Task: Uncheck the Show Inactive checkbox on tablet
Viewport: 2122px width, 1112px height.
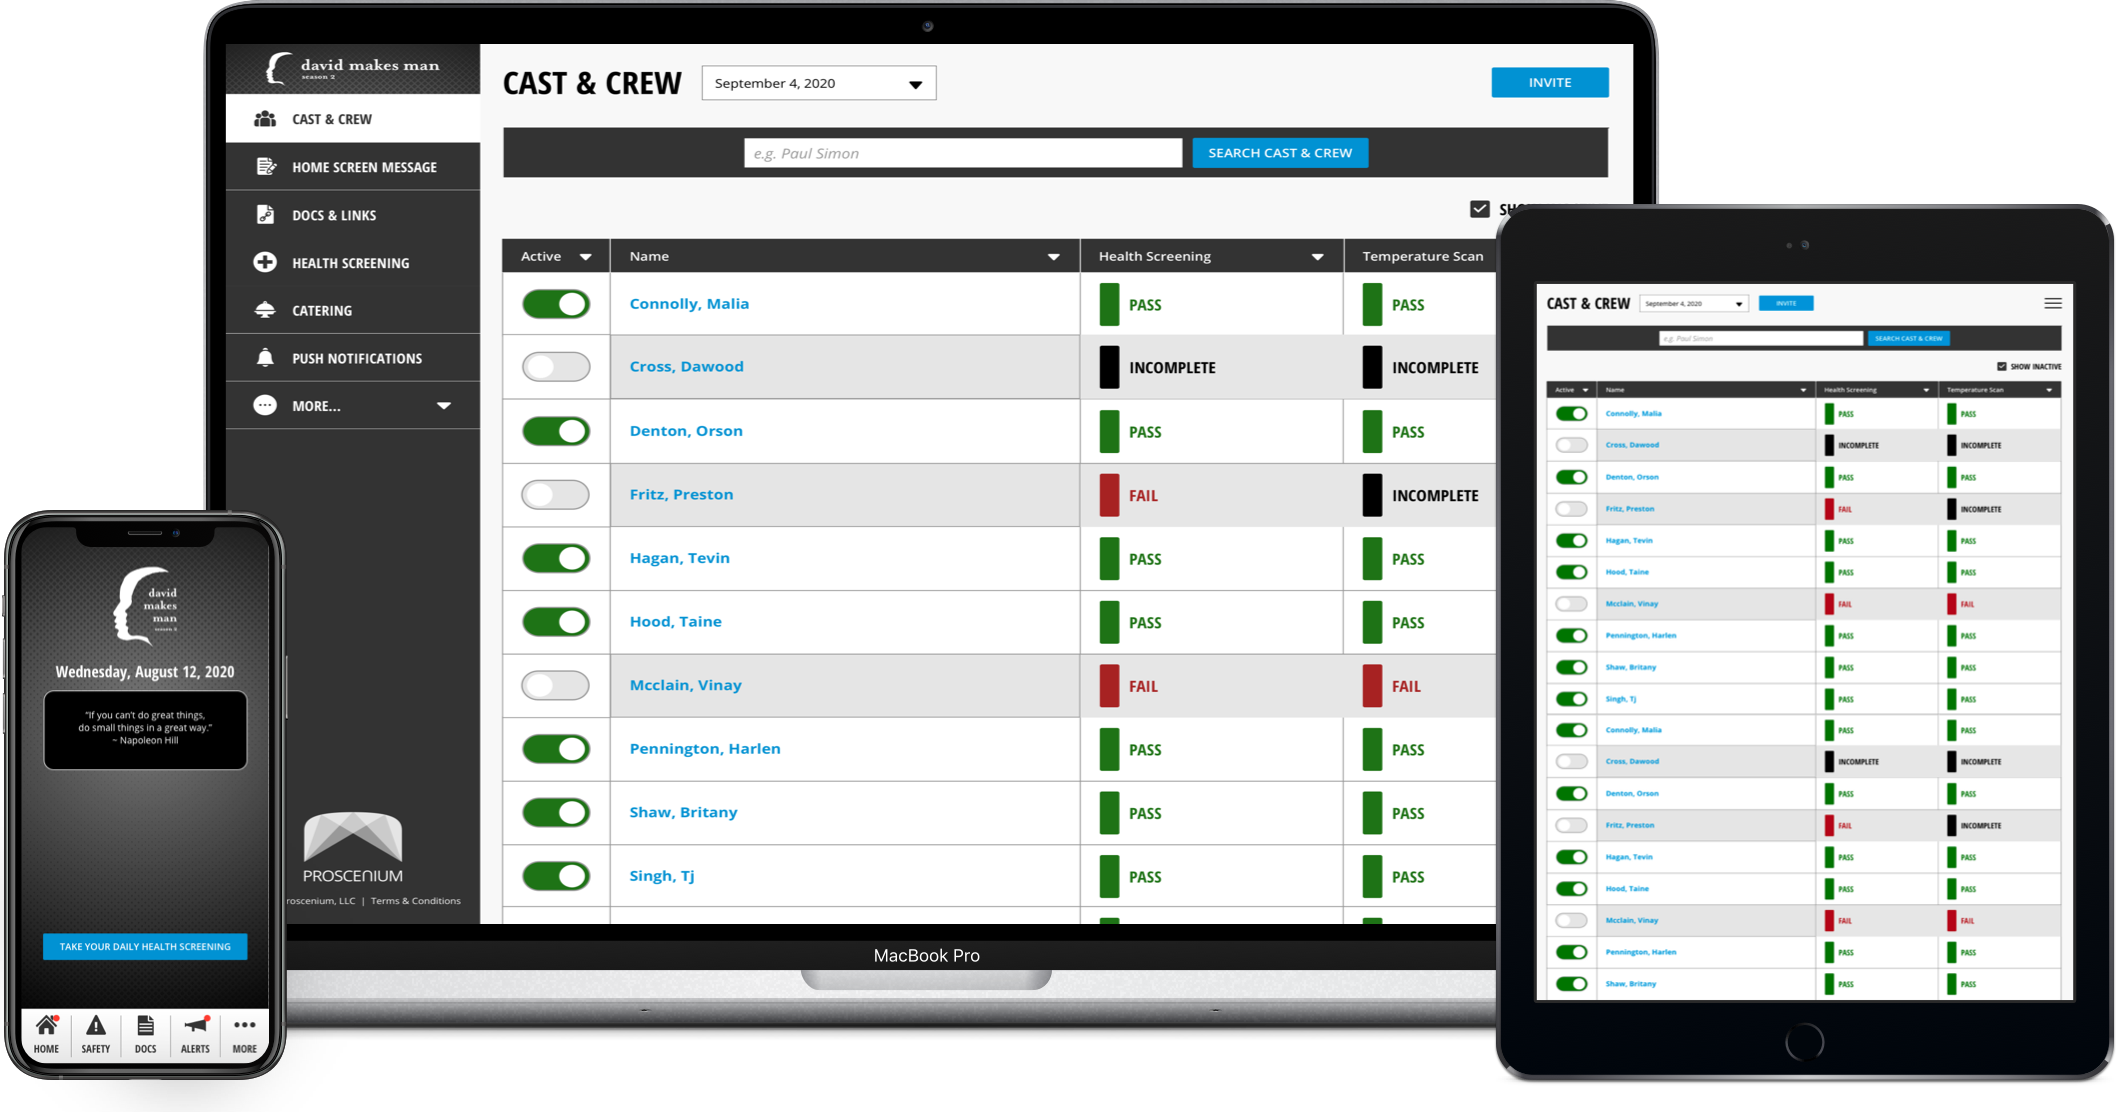Action: coord(2002,366)
